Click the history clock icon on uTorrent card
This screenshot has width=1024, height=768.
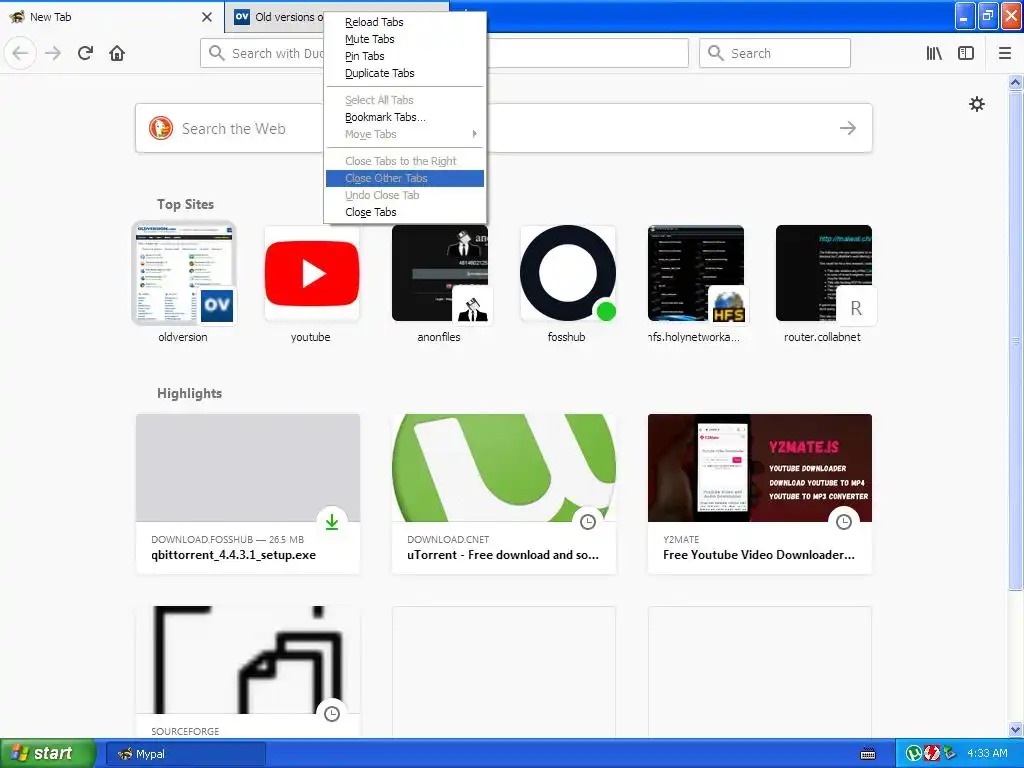(588, 521)
